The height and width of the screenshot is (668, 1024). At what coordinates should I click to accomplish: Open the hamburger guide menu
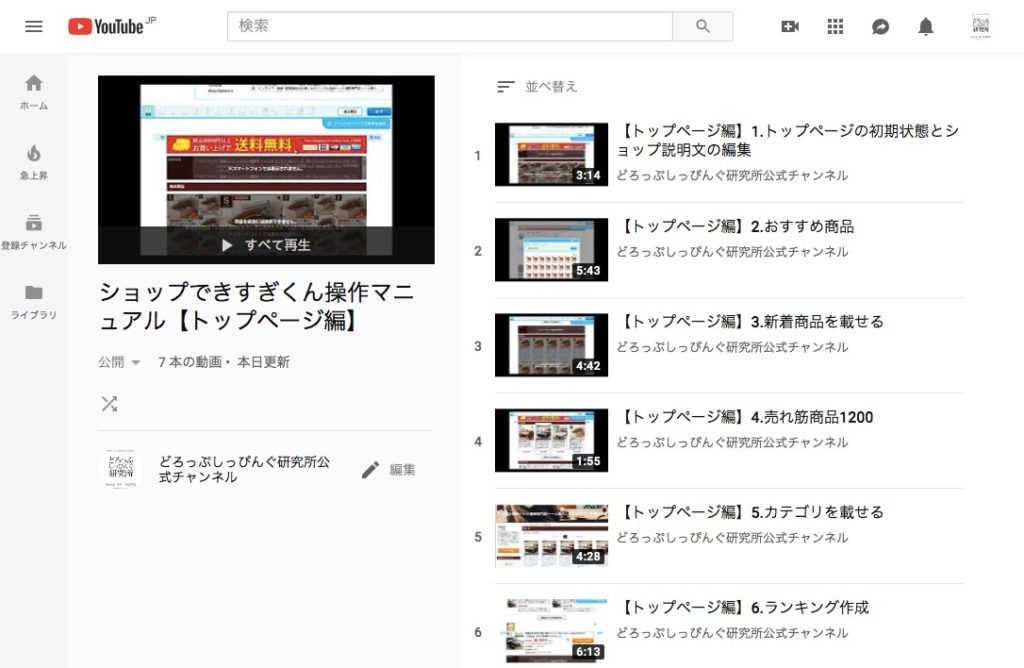click(x=34, y=26)
